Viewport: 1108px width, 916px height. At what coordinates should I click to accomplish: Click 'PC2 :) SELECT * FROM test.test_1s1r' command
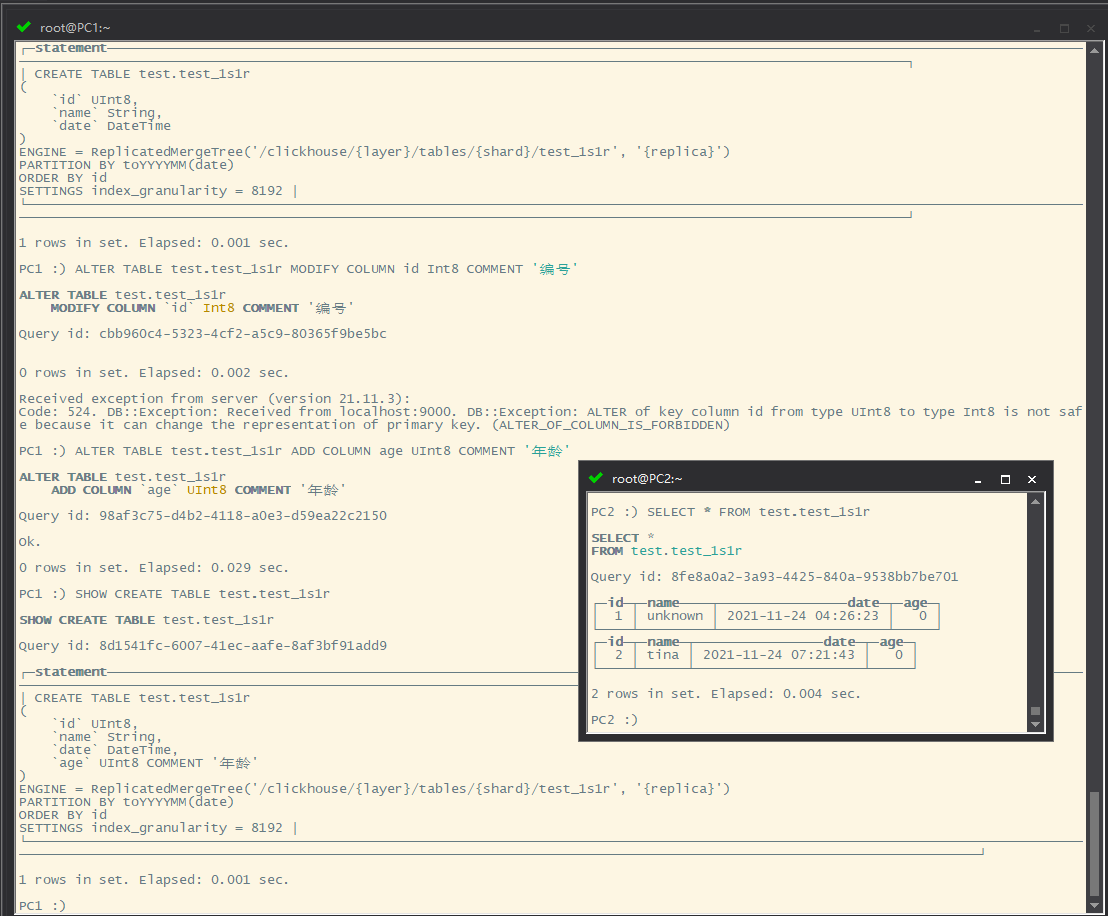730,512
